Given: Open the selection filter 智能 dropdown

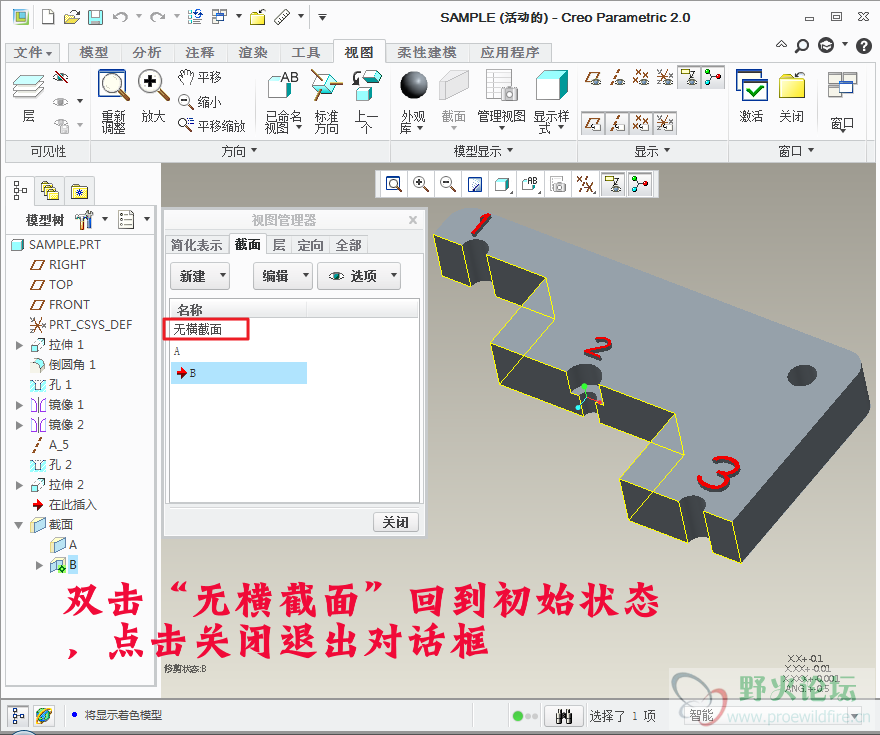Looking at the screenshot, I should tap(854, 716).
